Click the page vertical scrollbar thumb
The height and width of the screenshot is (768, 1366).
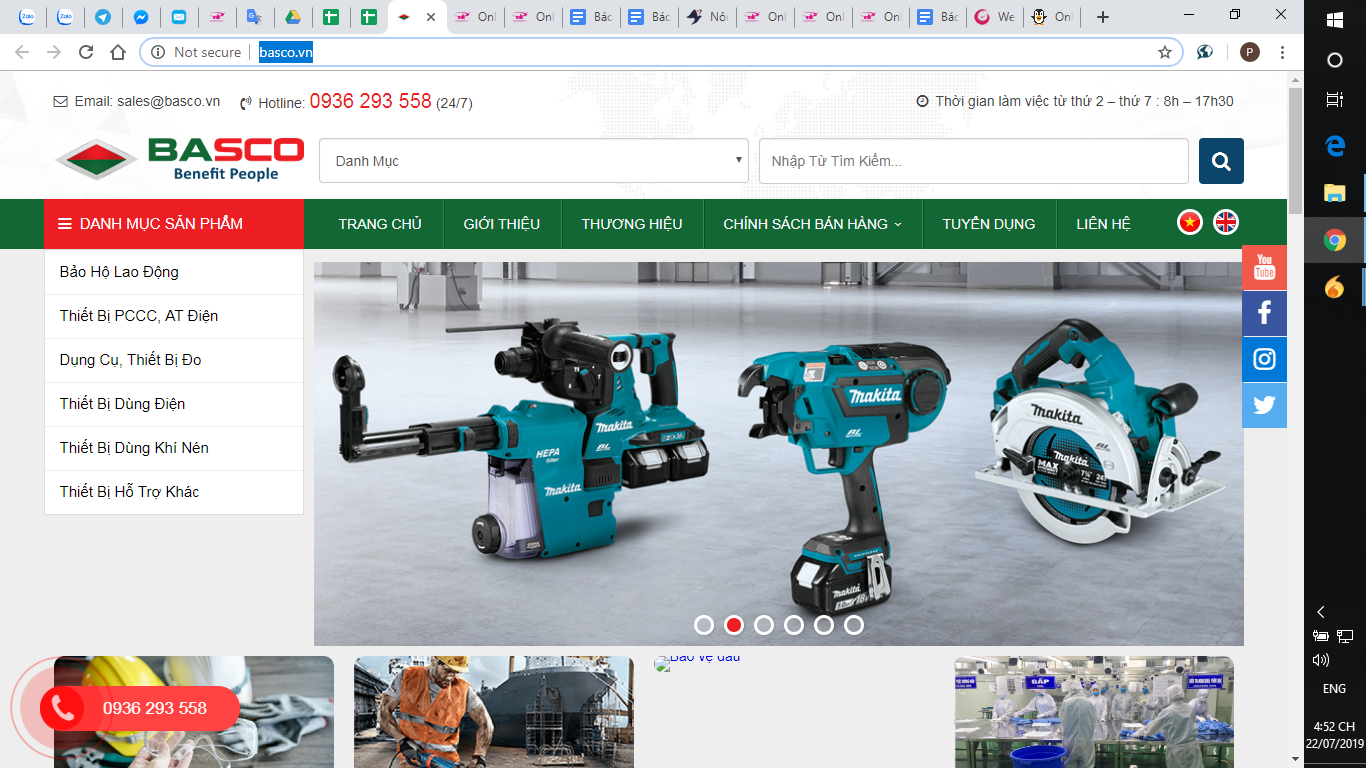click(1295, 150)
